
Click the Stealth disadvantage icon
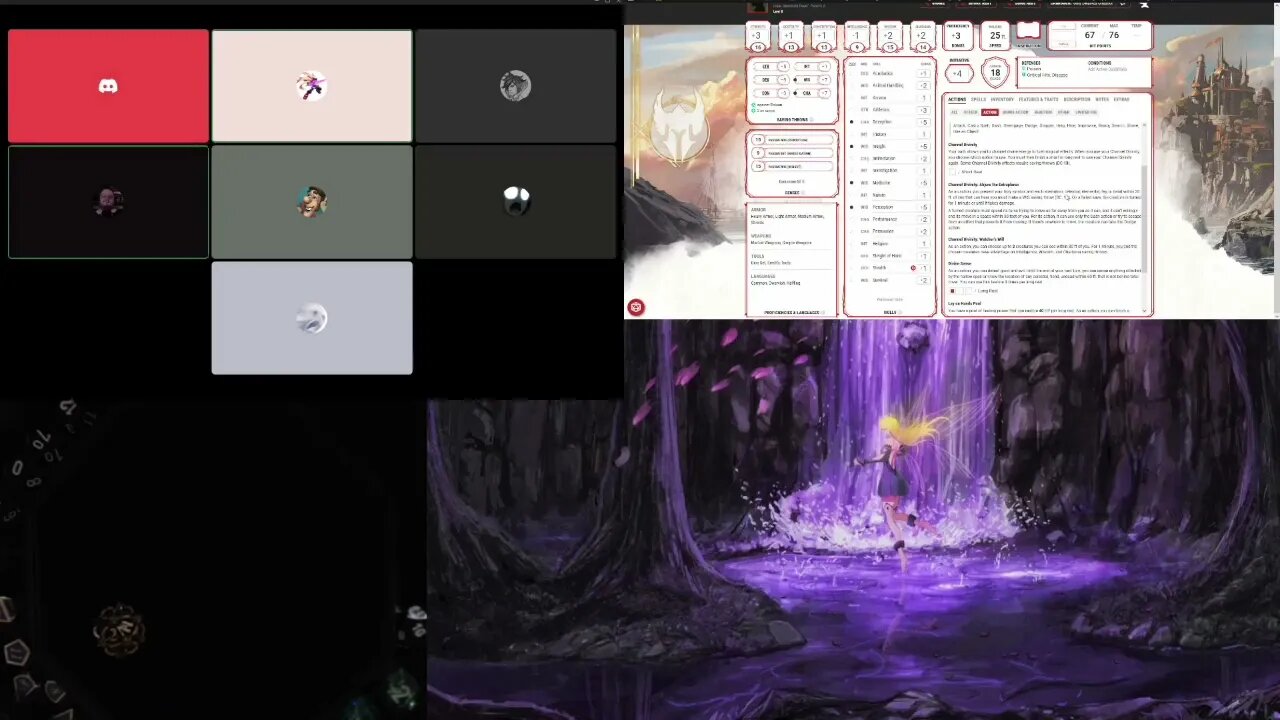pyautogui.click(x=913, y=268)
